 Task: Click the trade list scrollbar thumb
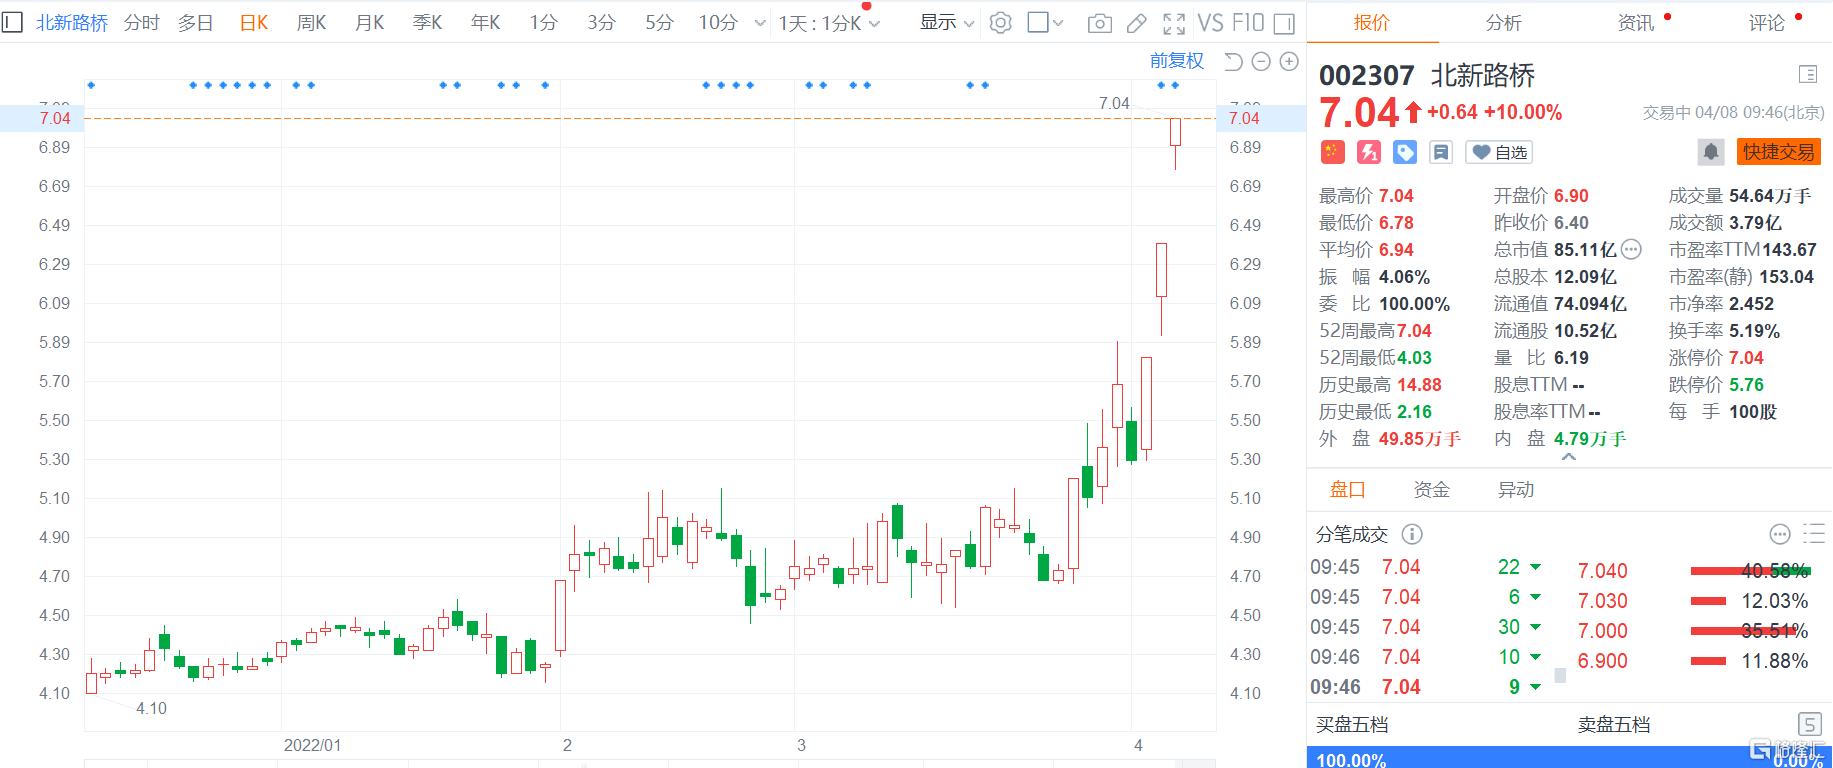[1560, 675]
